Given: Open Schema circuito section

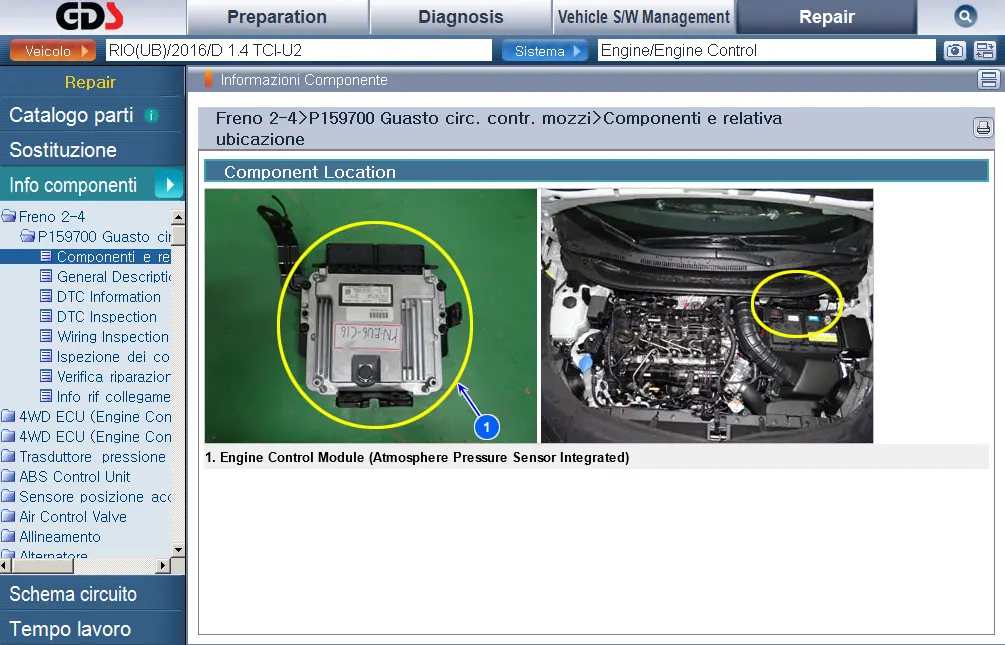Looking at the screenshot, I should pyautogui.click(x=73, y=594).
